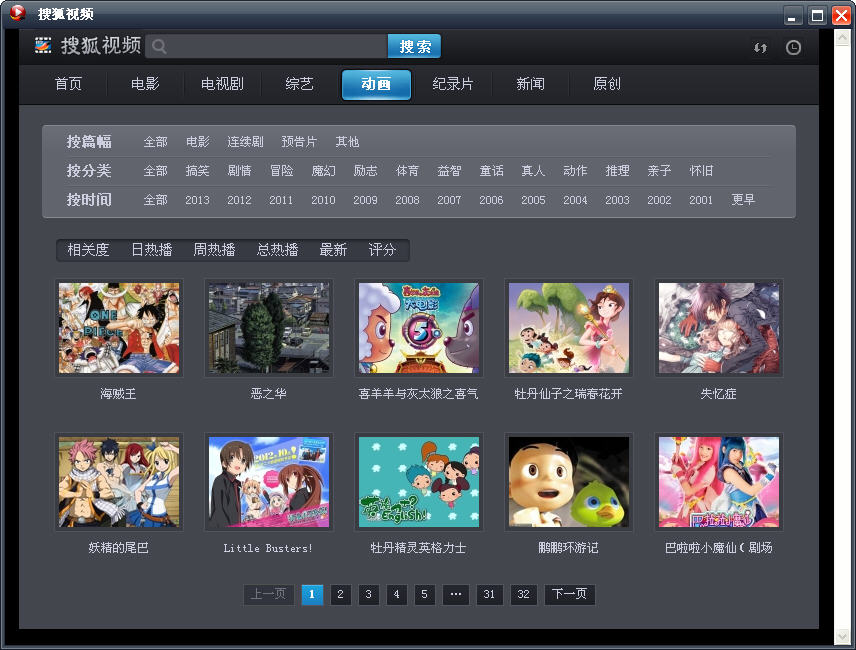This screenshot has width=856, height=650.
Task: Switch to the 新闻 news tab
Action: pos(531,84)
